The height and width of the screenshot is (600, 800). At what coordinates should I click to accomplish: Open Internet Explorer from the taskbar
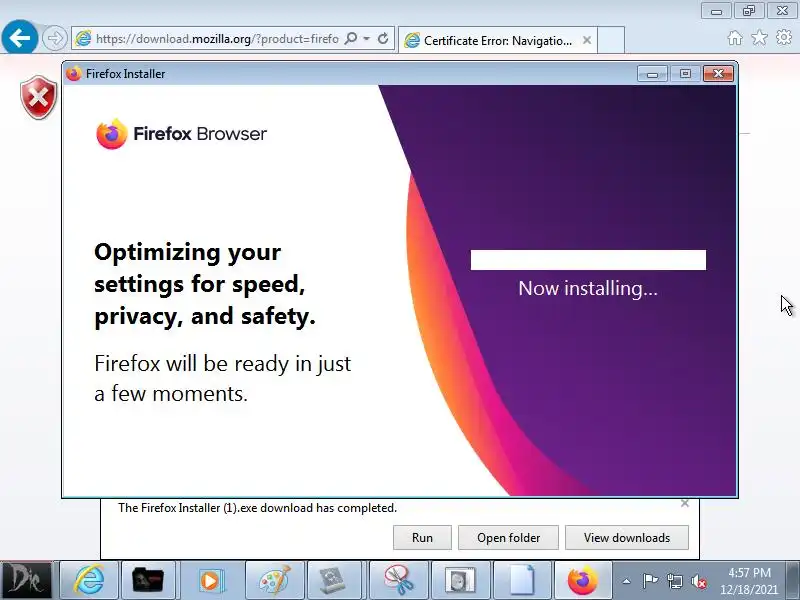[x=89, y=580]
